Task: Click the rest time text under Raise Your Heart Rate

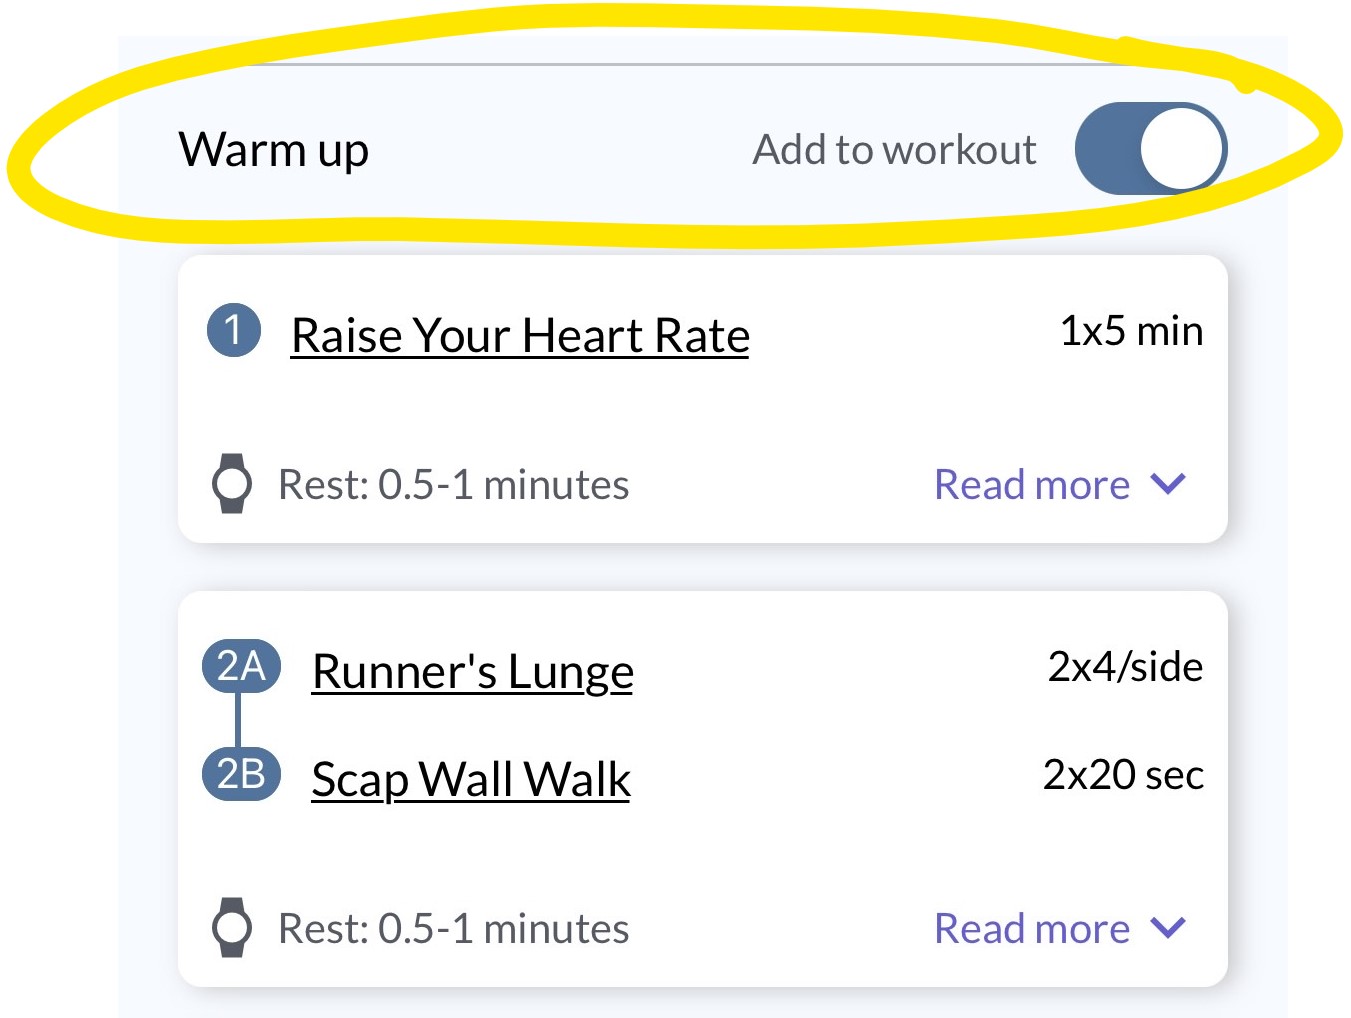Action: (454, 485)
